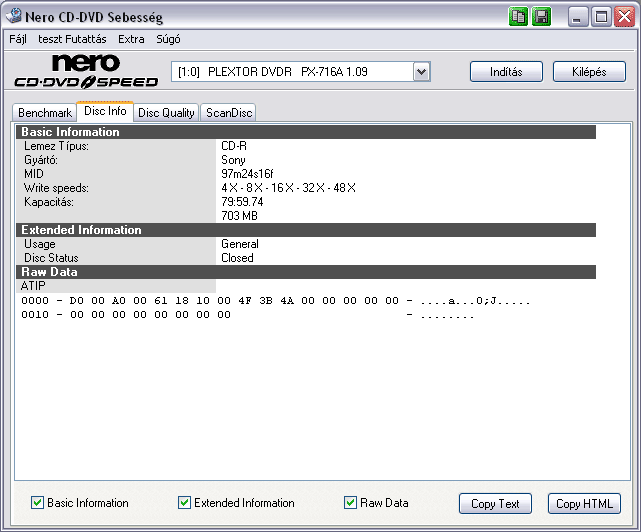Click the green save floppy icon in title bar

pyautogui.click(x=541, y=17)
